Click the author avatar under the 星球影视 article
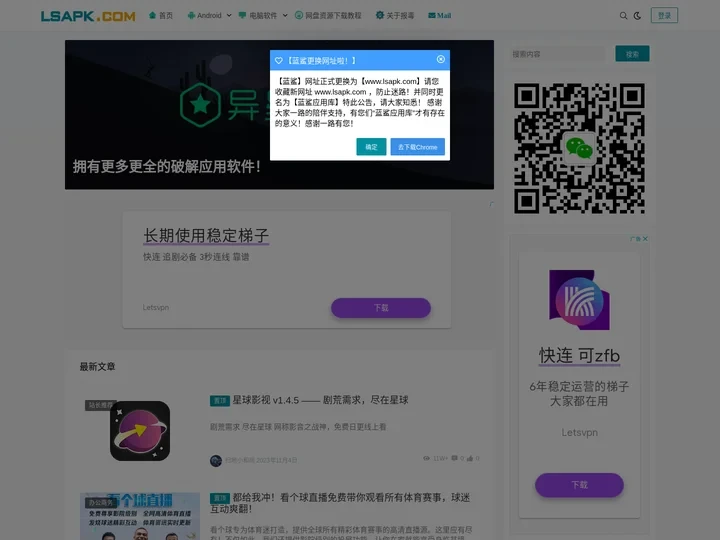The height and width of the screenshot is (540, 720). (x=216, y=461)
